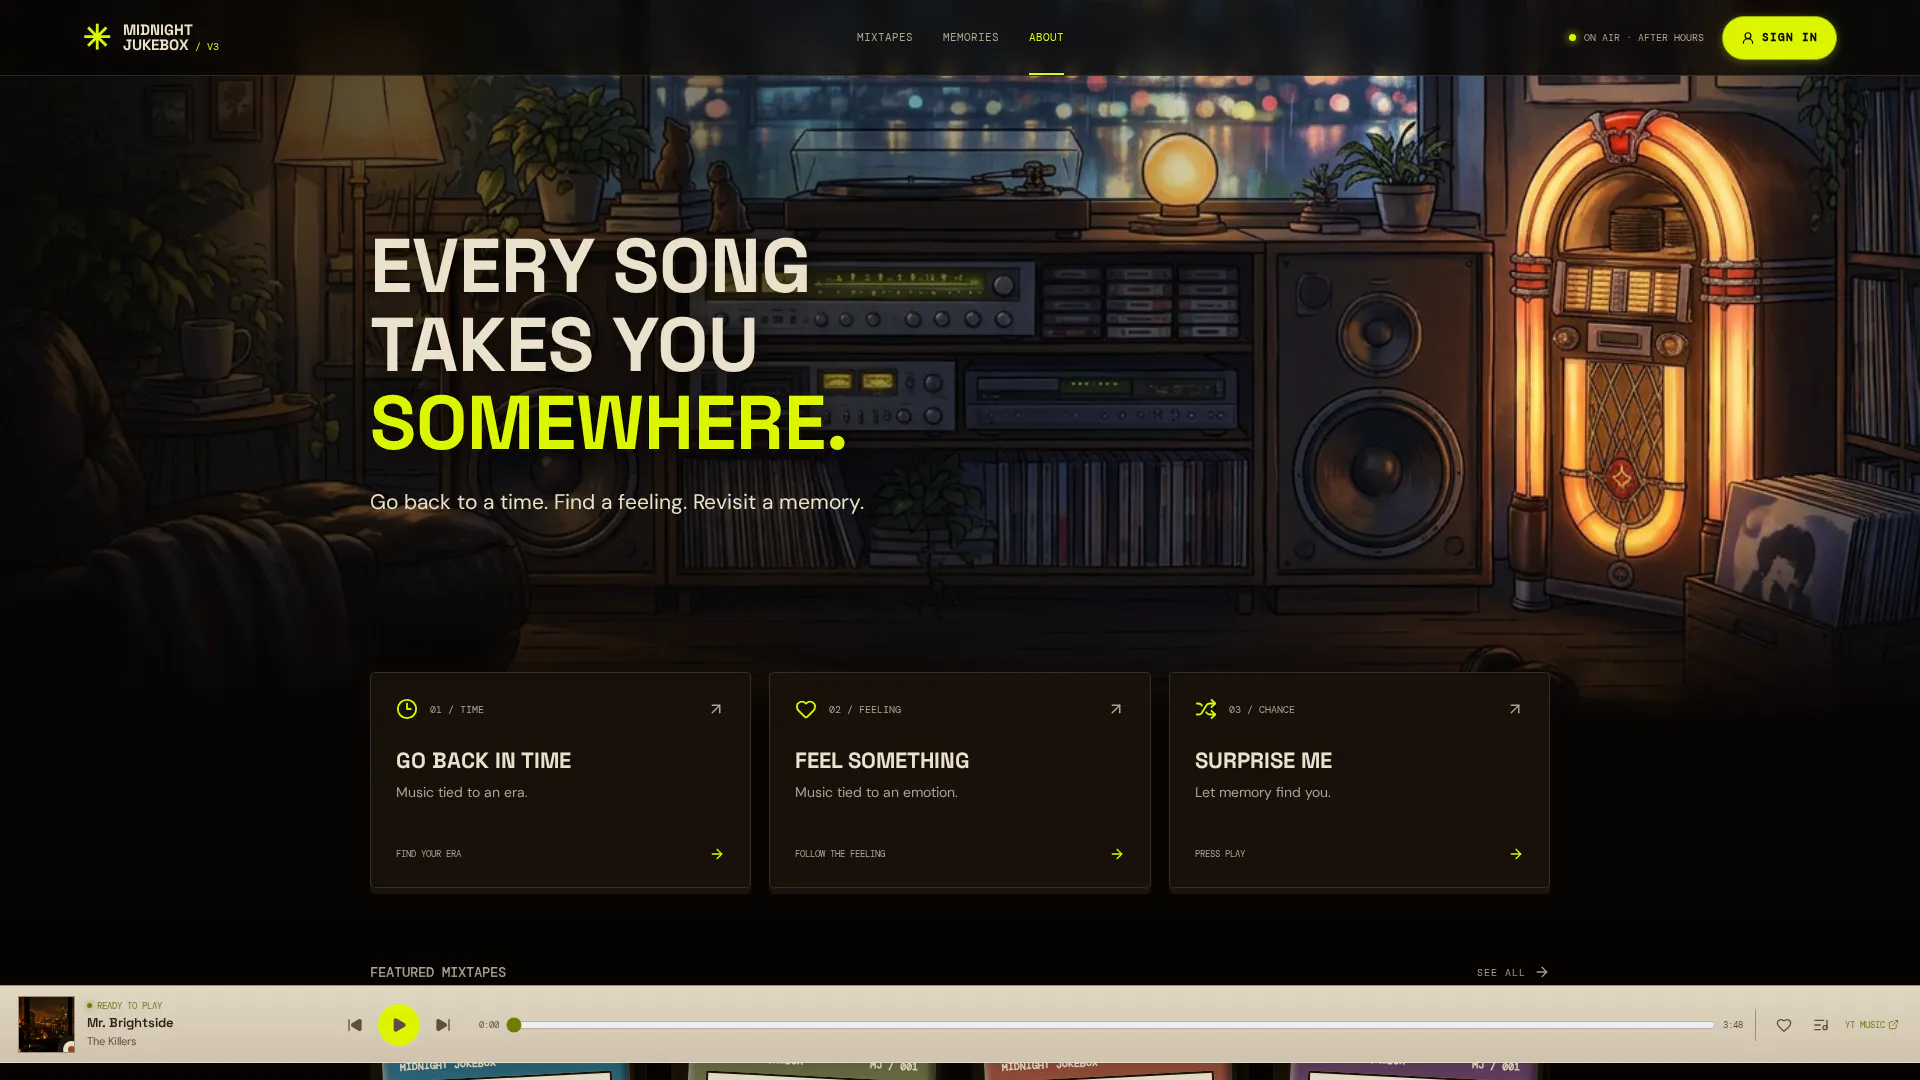This screenshot has height=1080, width=1920.
Task: Click the arrow beside Find Your Era
Action: click(717, 854)
